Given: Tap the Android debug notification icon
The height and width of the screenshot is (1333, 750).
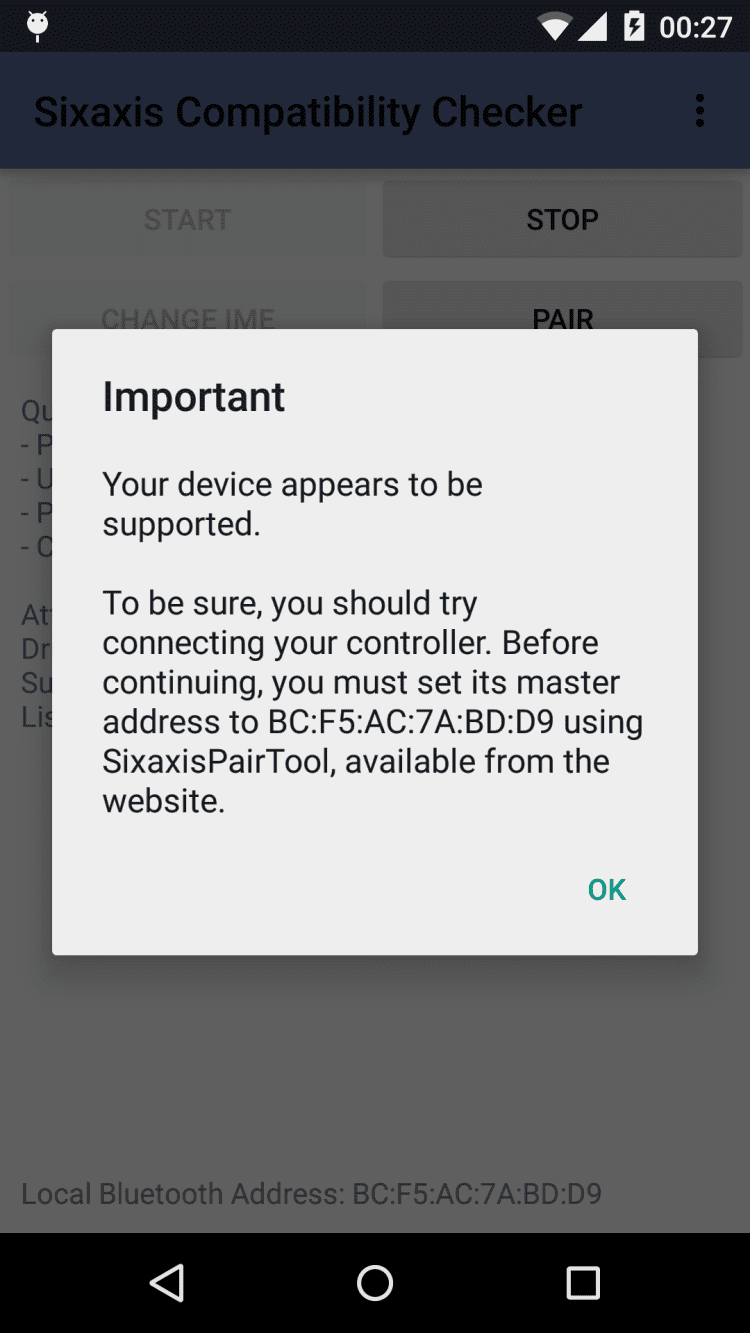Looking at the screenshot, I should 37,26.
